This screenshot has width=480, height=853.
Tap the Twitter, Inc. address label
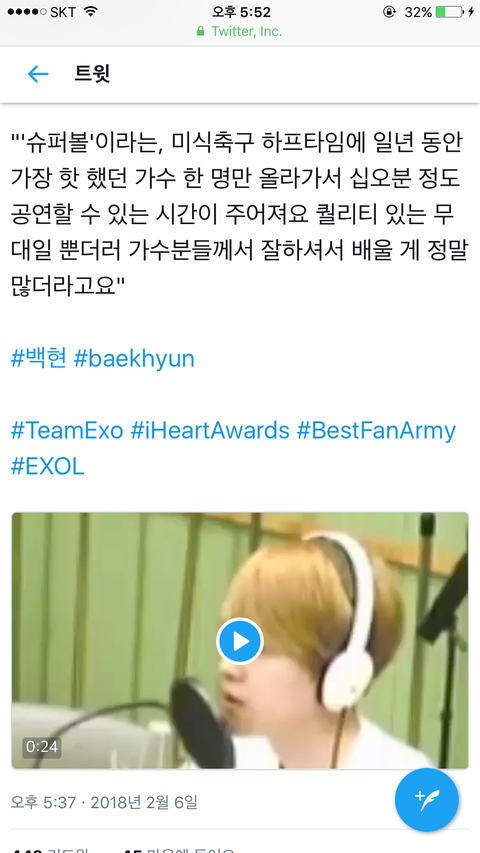click(247, 32)
